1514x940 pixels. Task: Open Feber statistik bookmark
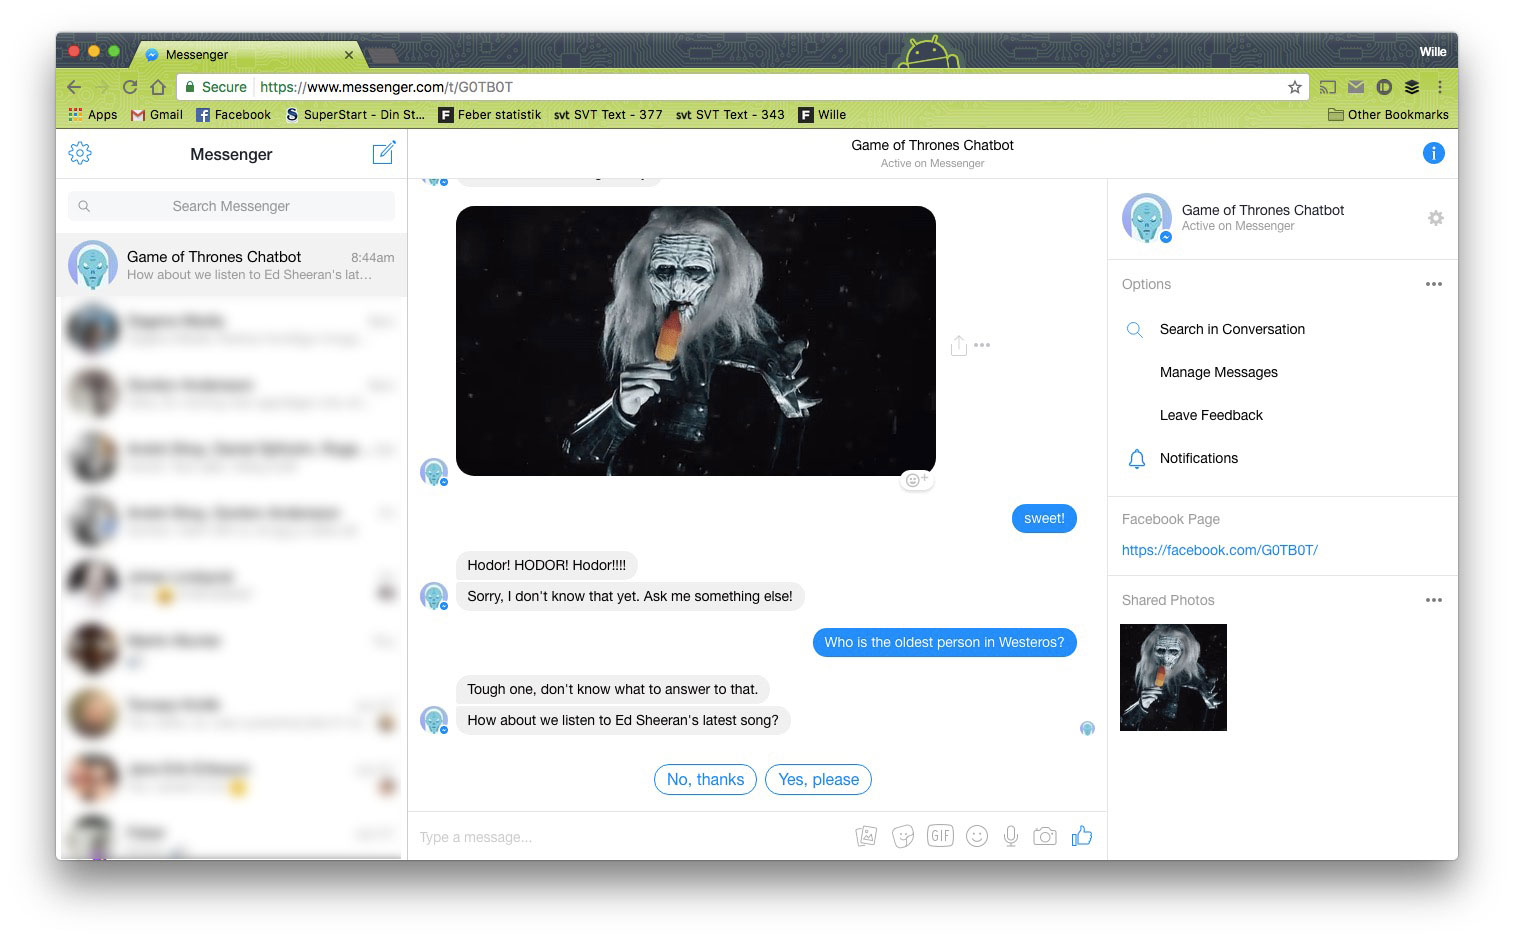click(490, 115)
